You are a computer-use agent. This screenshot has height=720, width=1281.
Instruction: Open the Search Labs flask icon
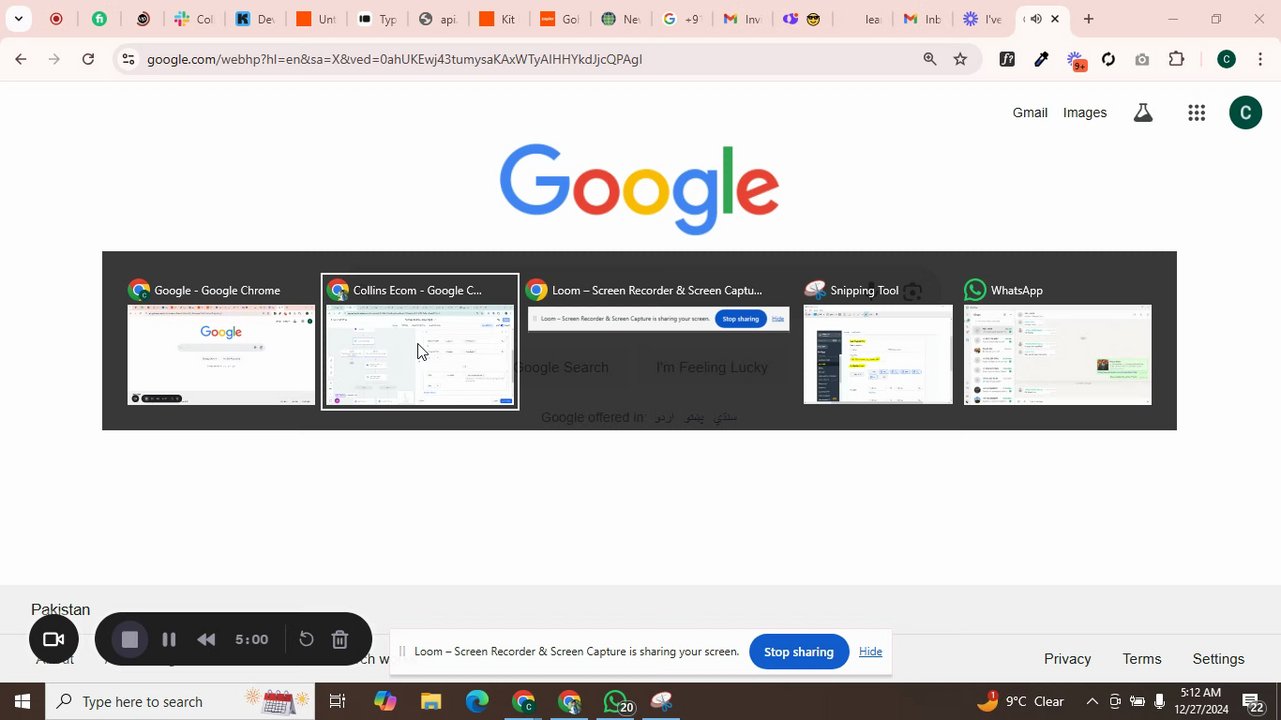1143,113
